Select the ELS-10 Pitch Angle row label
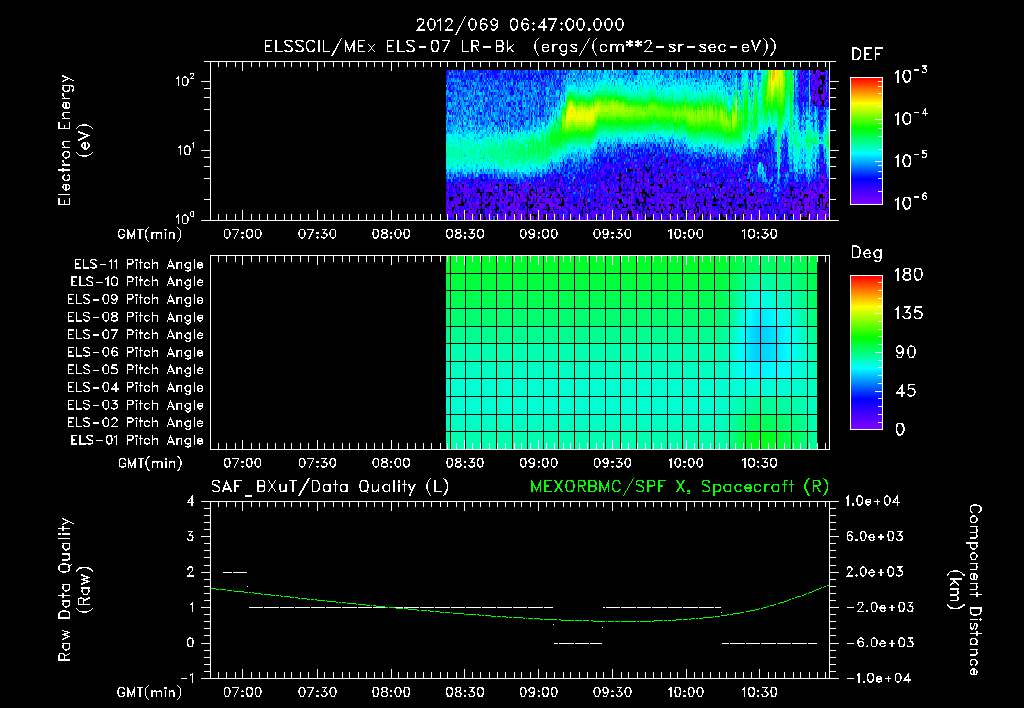 pos(137,282)
